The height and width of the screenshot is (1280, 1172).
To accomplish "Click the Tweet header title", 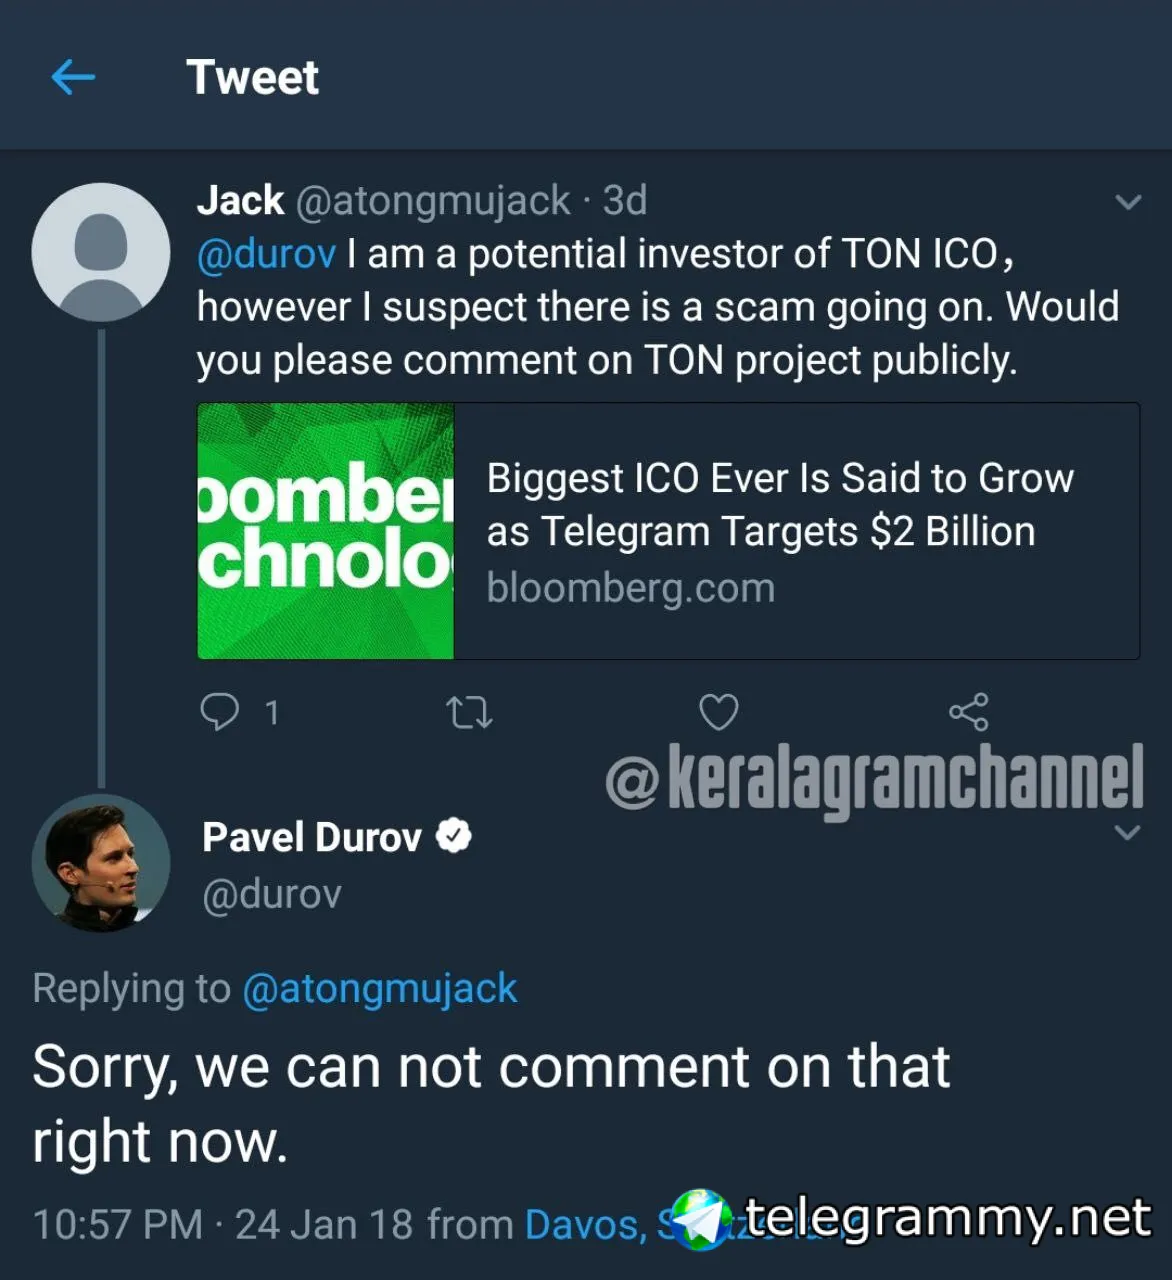I will [x=252, y=77].
